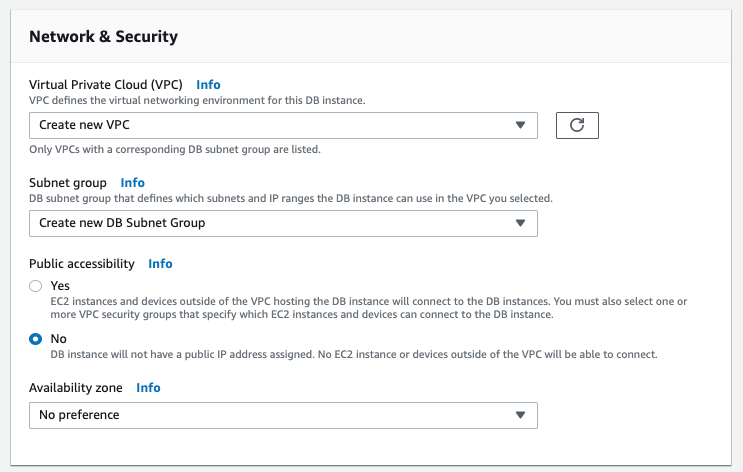Click the Network & Security section heading
This screenshot has width=743, height=472.
(x=103, y=36)
